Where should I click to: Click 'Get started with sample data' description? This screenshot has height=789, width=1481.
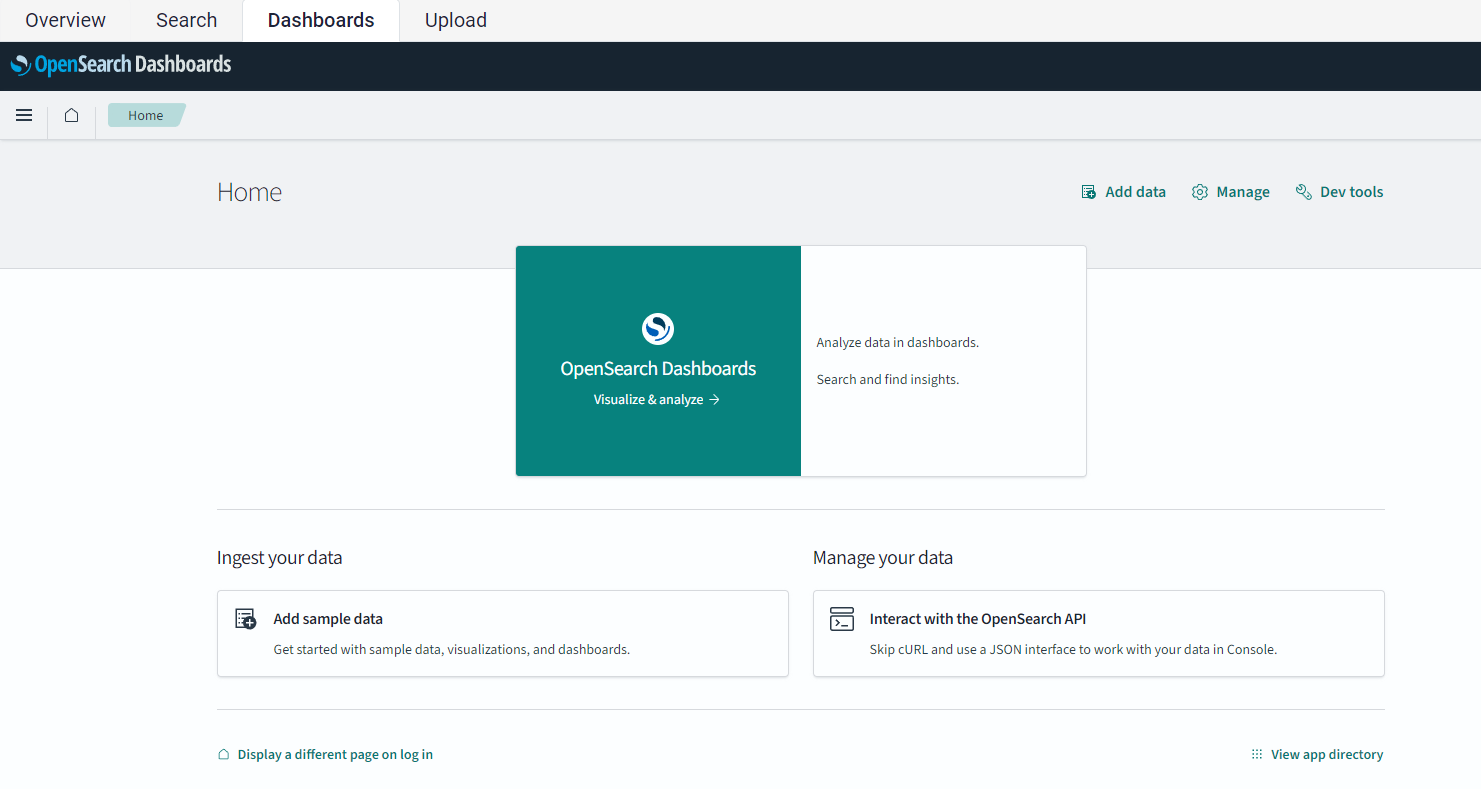(x=451, y=650)
